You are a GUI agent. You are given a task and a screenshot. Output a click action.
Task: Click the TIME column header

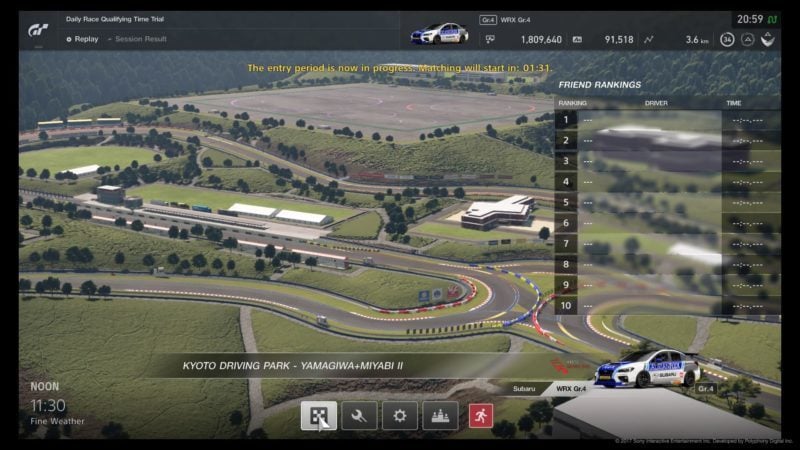point(734,103)
